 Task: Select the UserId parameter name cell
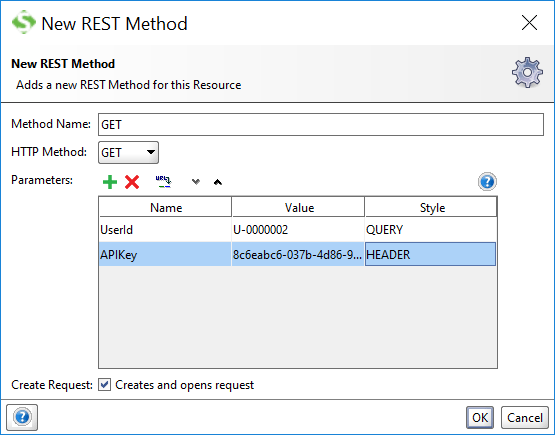tap(165, 230)
